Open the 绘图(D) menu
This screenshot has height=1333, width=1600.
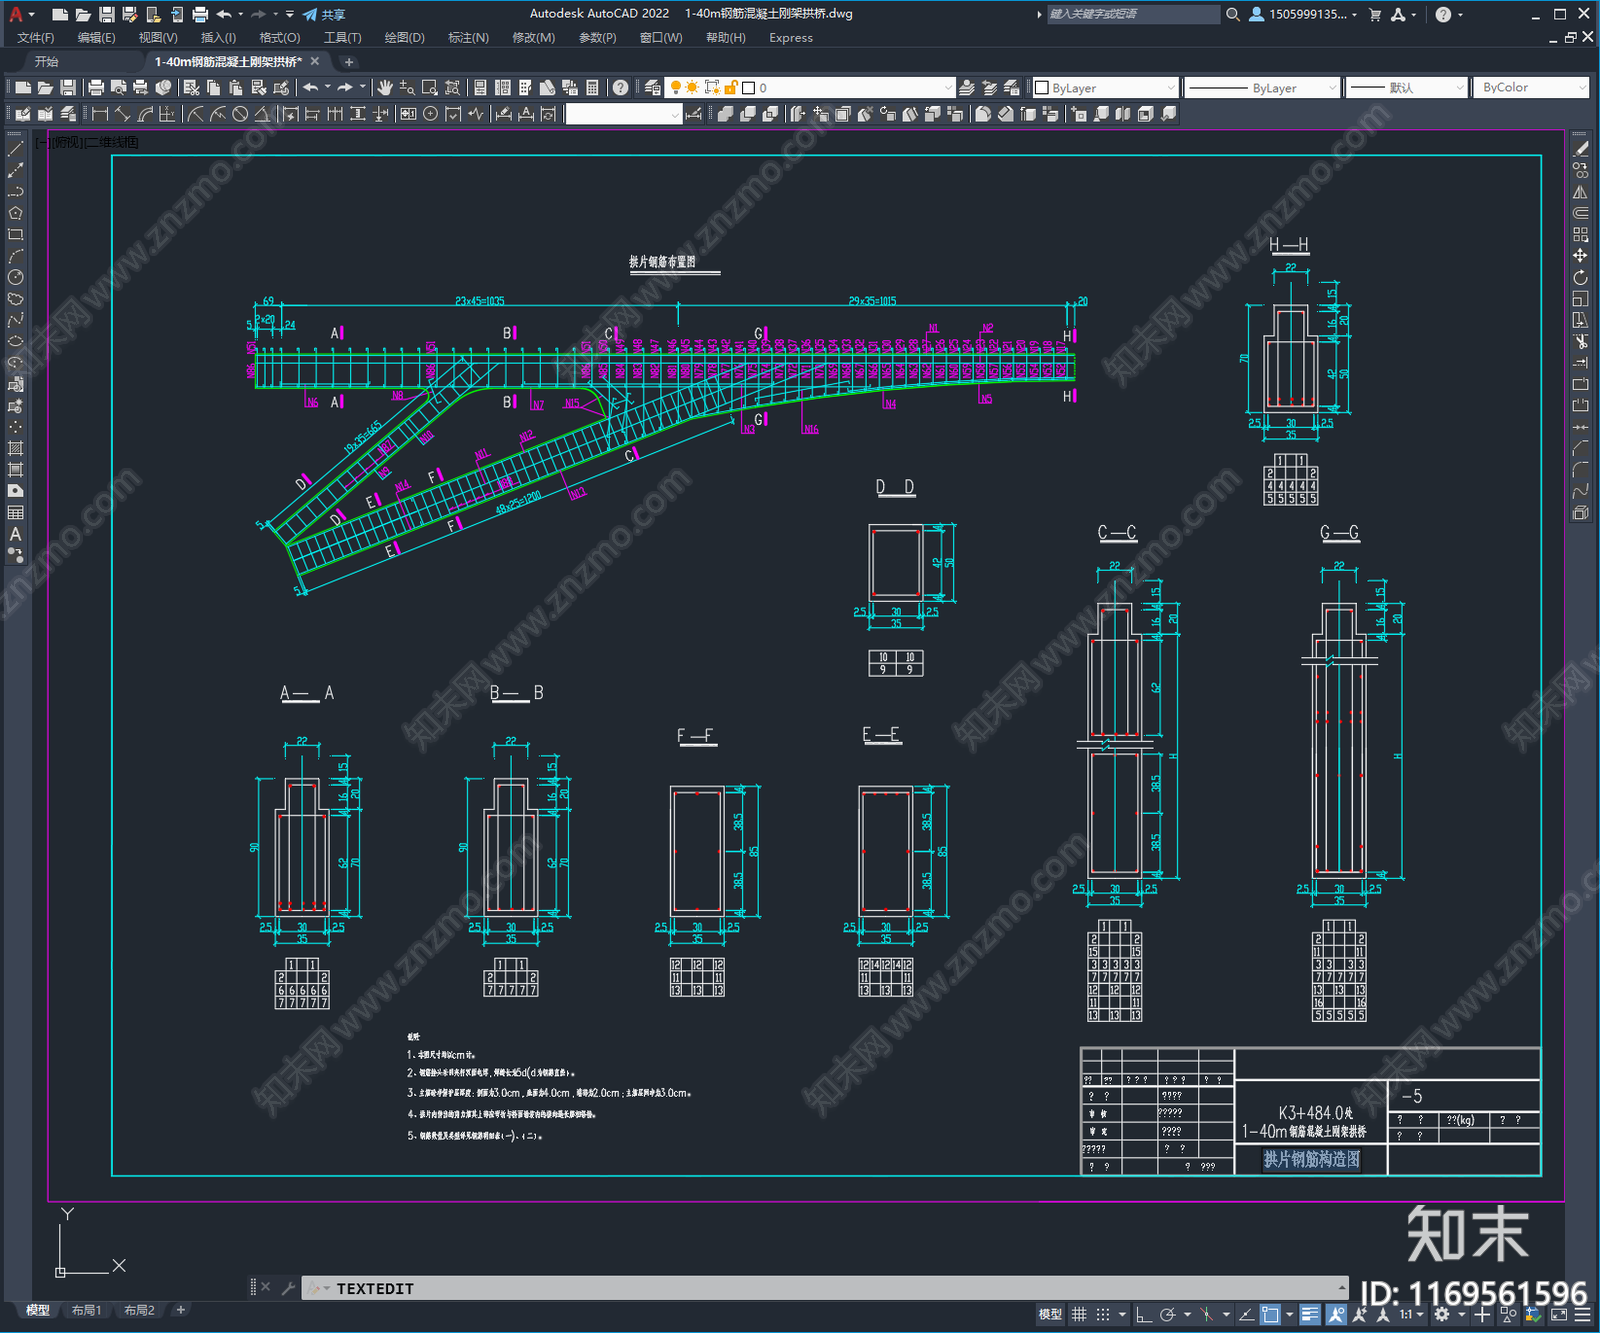point(404,38)
